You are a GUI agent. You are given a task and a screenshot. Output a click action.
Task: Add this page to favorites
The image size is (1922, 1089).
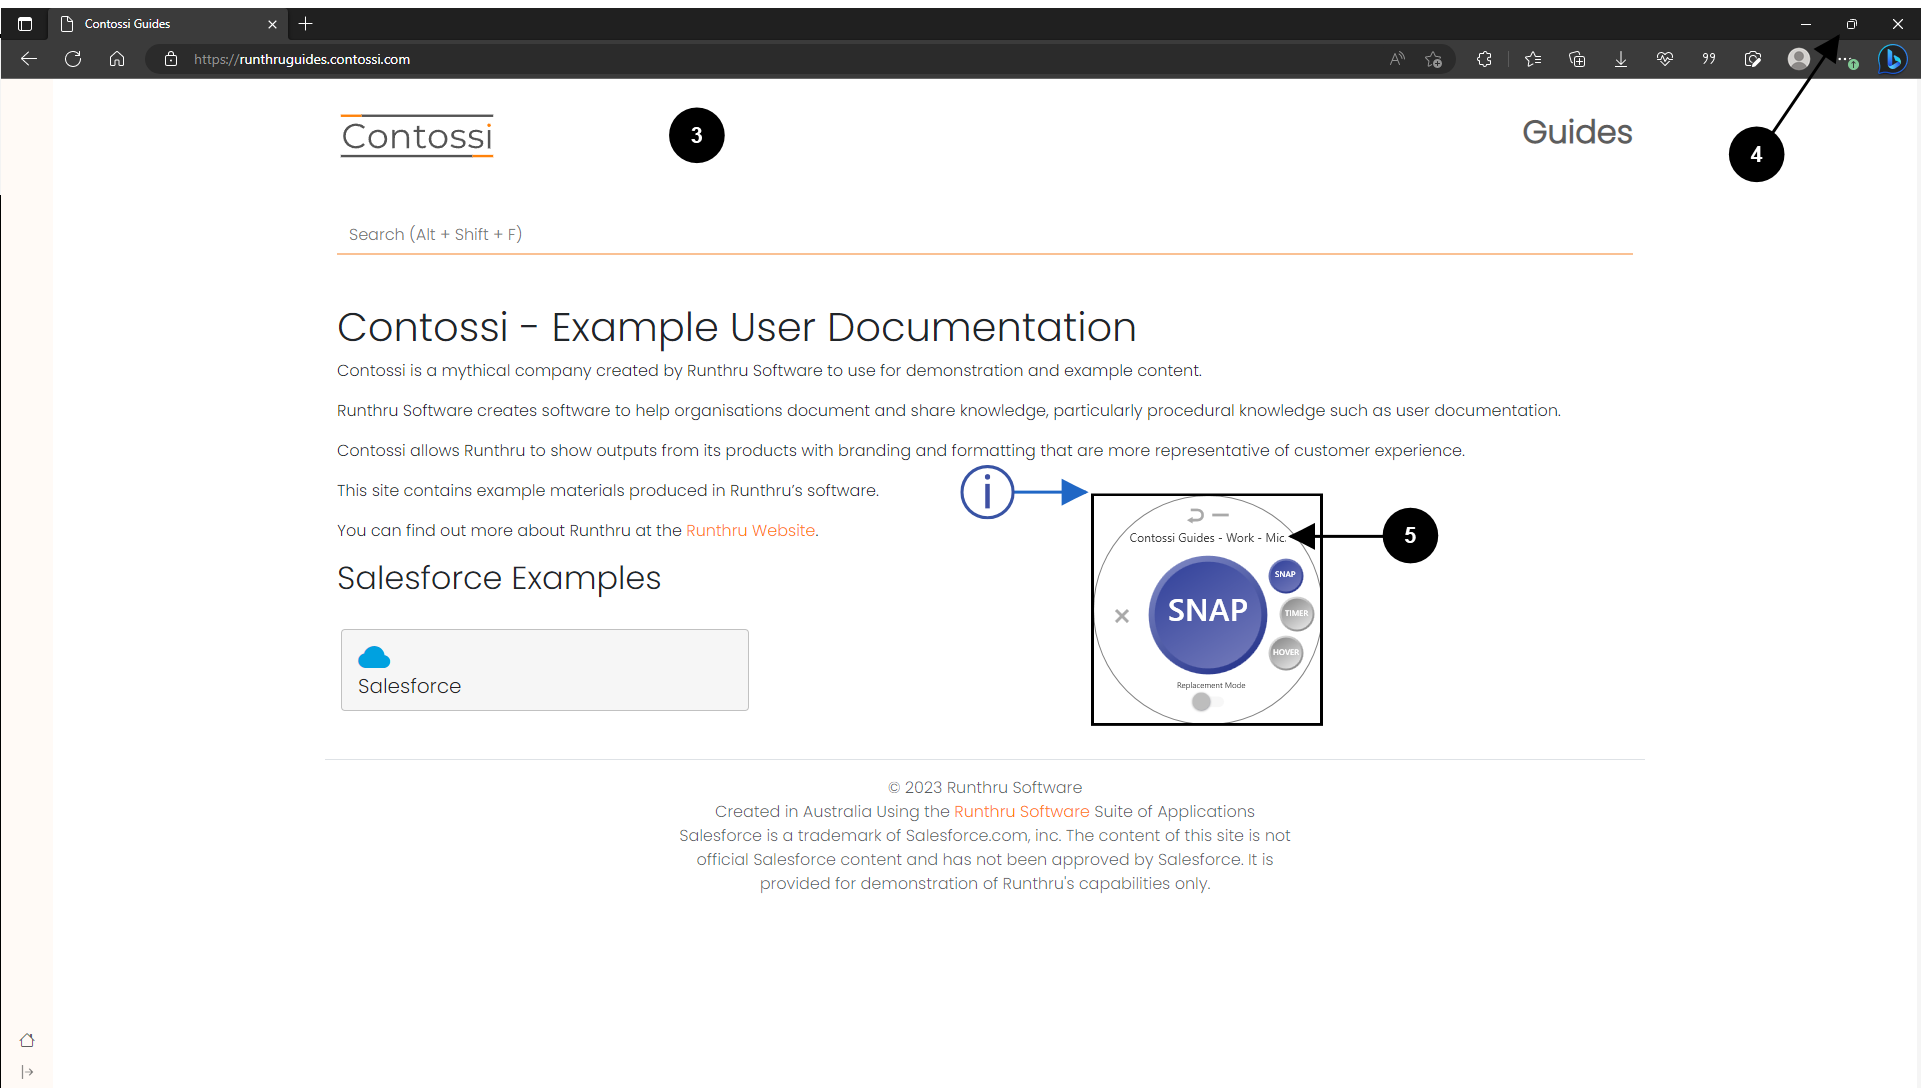[1434, 59]
